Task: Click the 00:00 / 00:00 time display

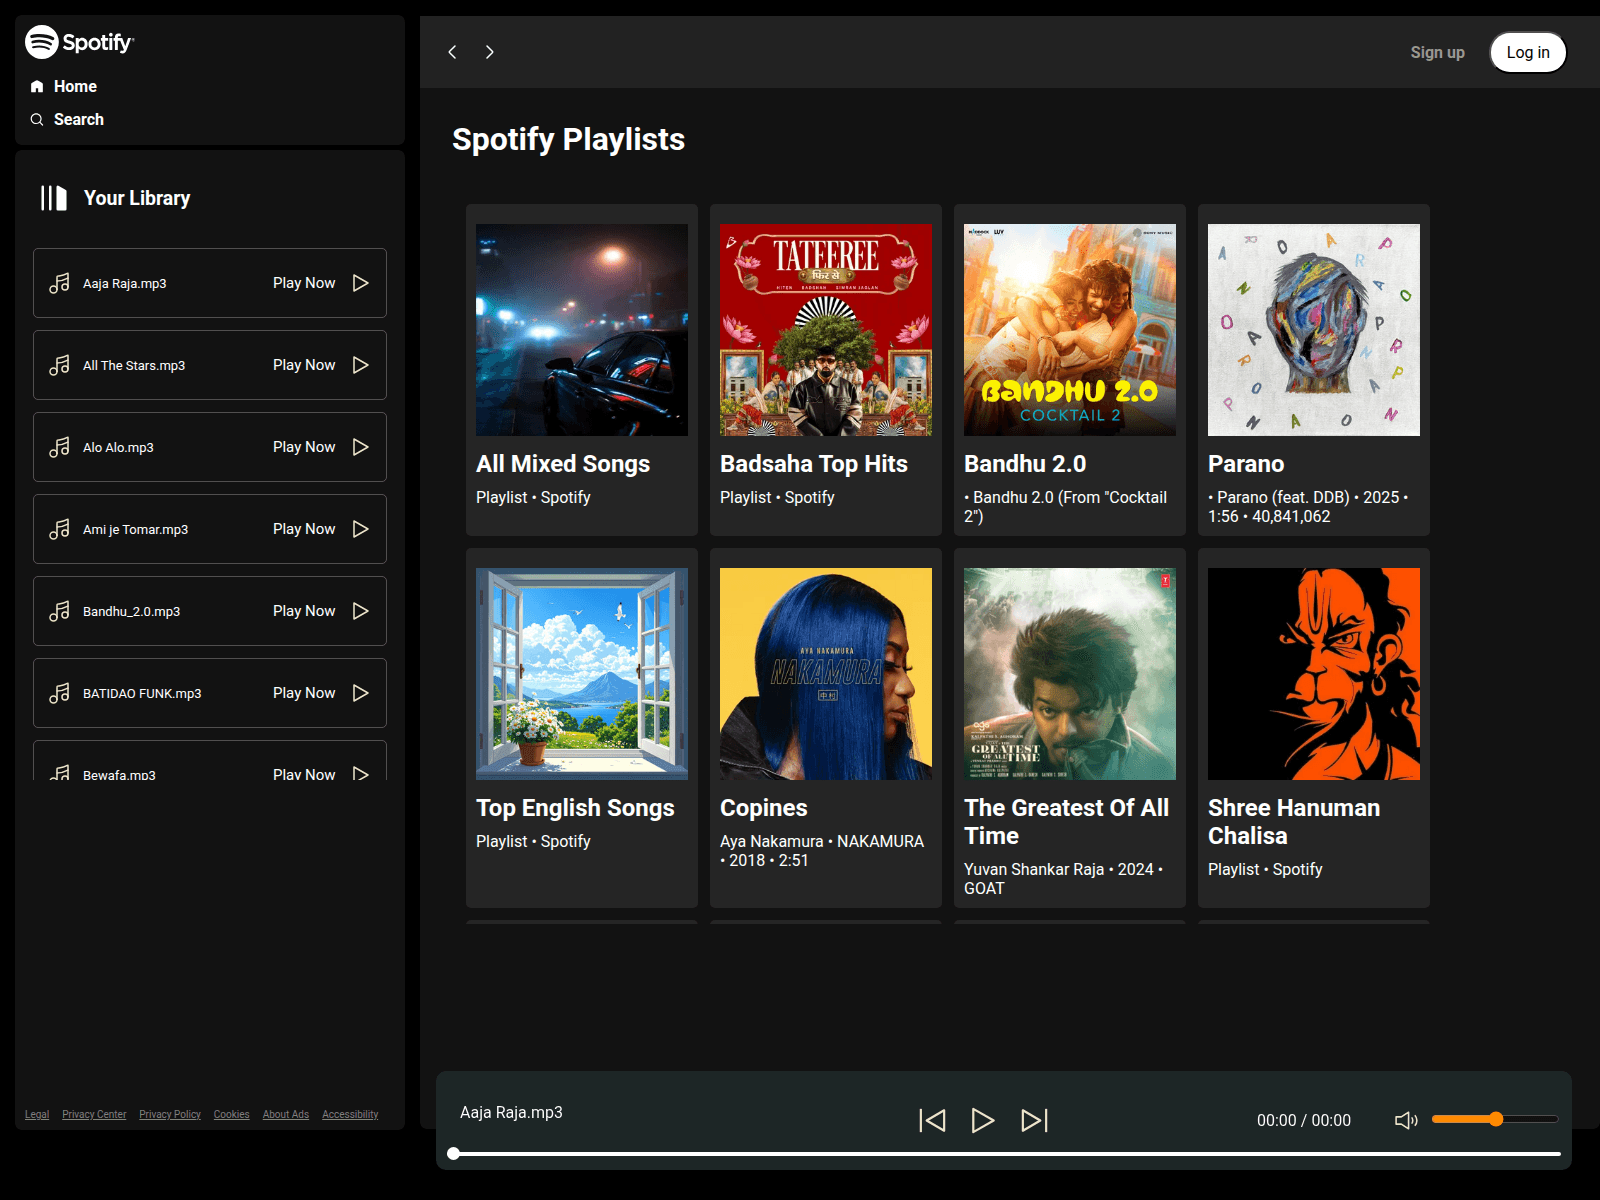Action: (1304, 1120)
